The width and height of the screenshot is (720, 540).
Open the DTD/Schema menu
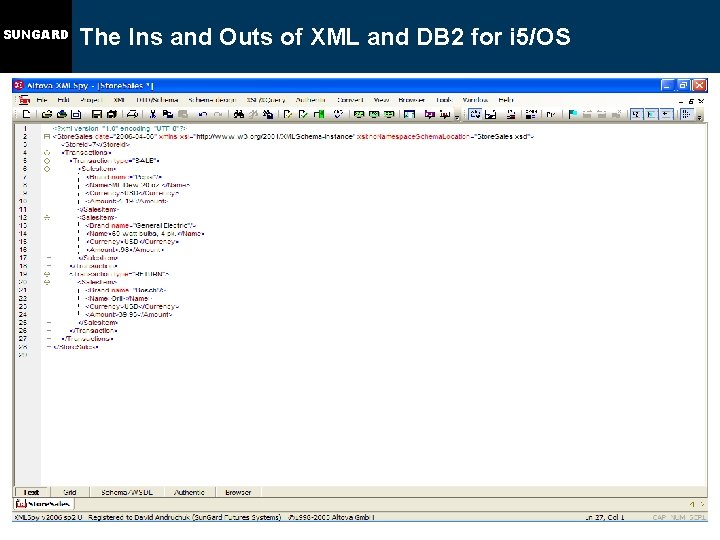pyautogui.click(x=157, y=100)
